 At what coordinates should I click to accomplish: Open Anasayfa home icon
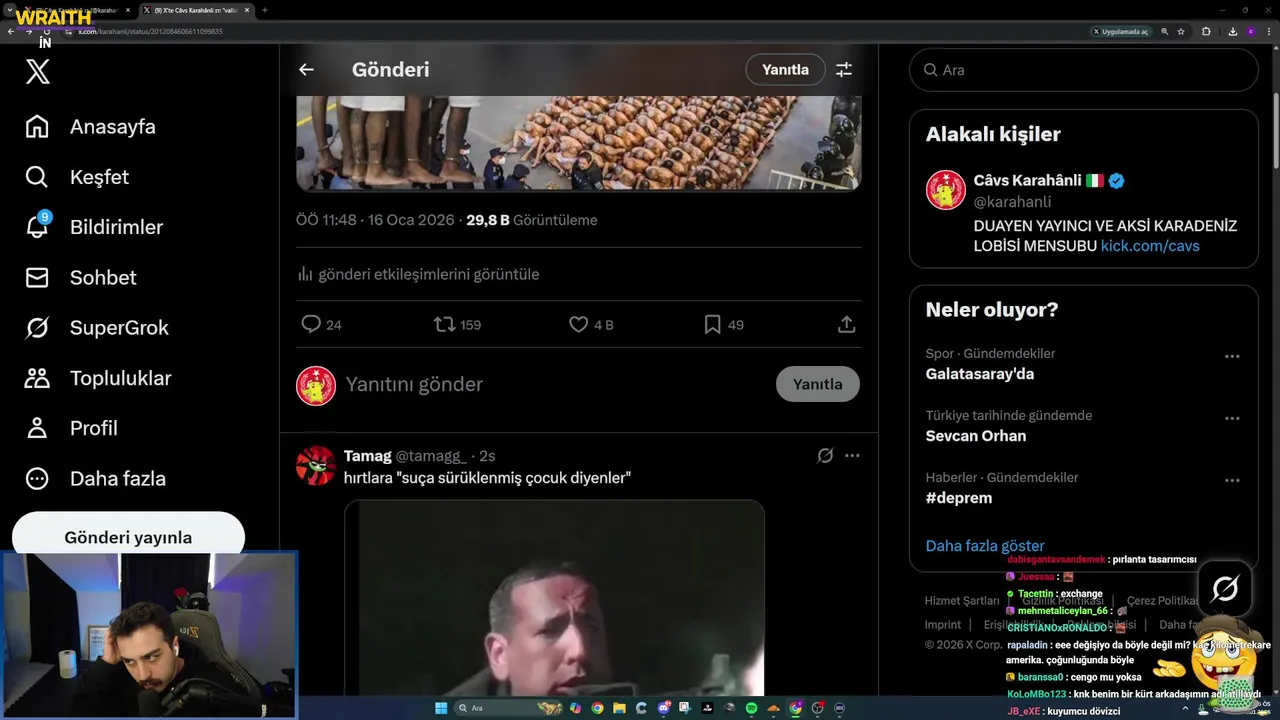coord(37,127)
